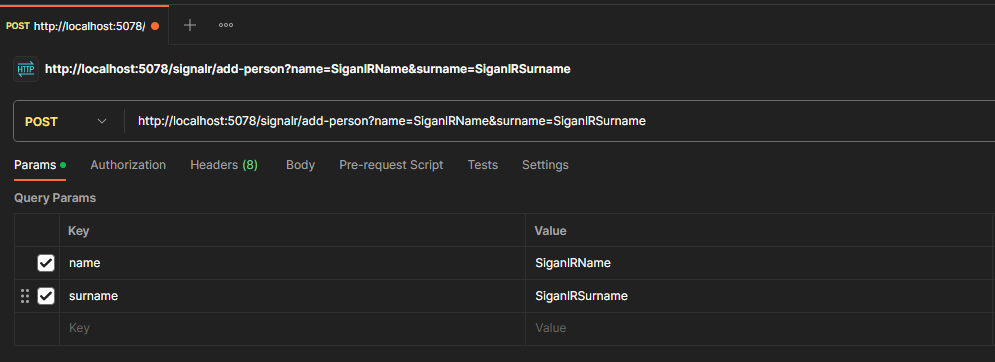Open the Pre-request Script tab

391,165
